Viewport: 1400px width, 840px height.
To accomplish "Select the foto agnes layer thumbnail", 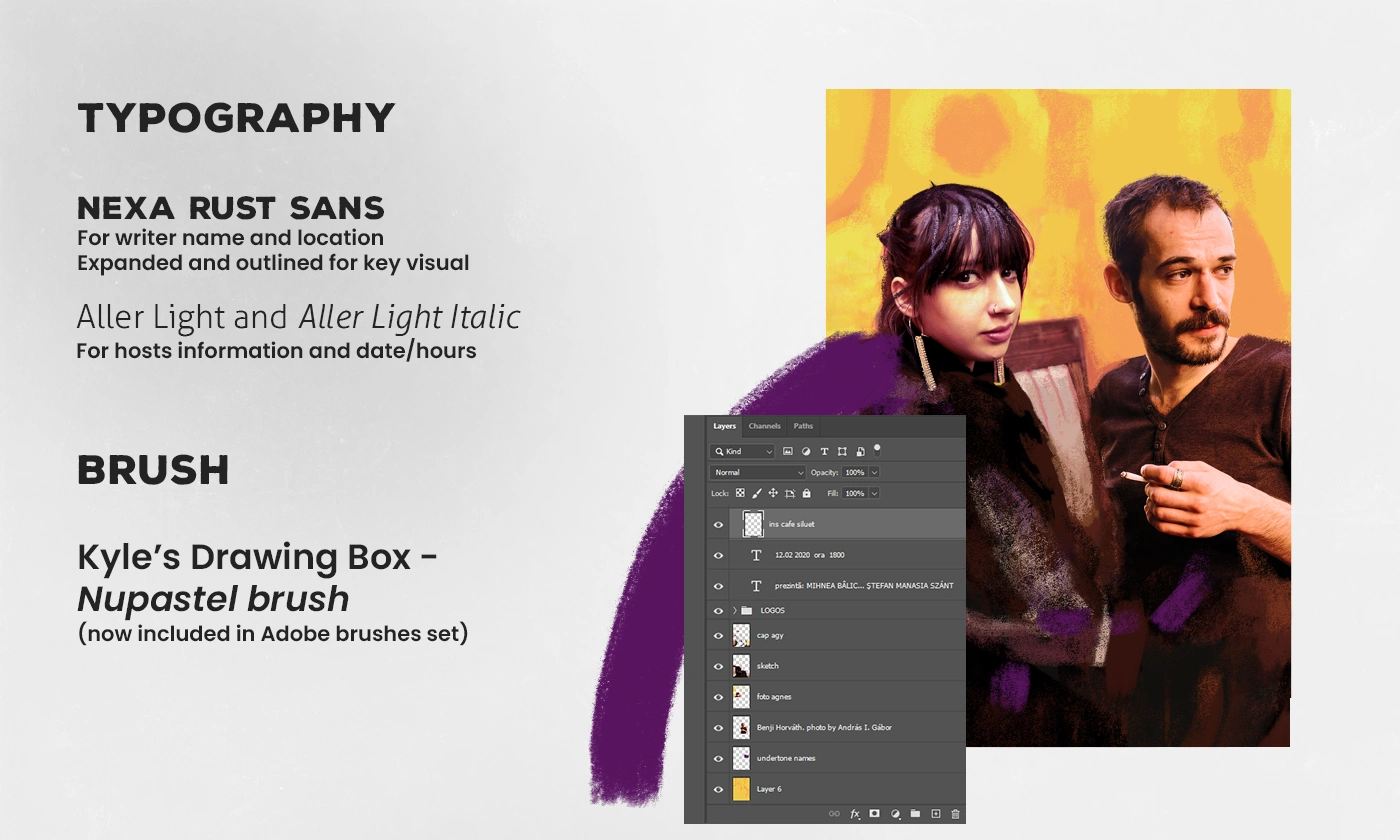I will (741, 697).
